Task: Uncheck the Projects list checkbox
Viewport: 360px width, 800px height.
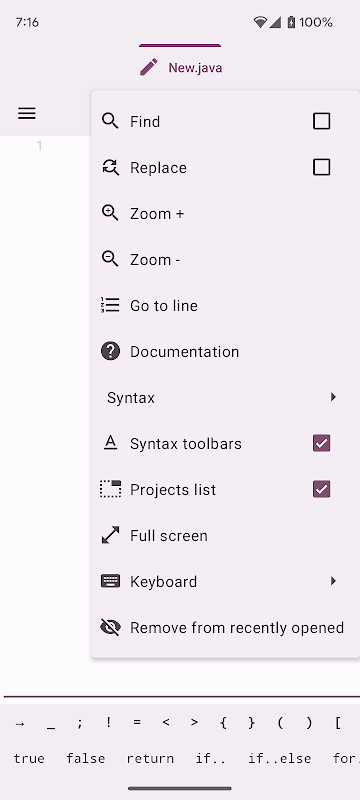Action: [x=321, y=489]
